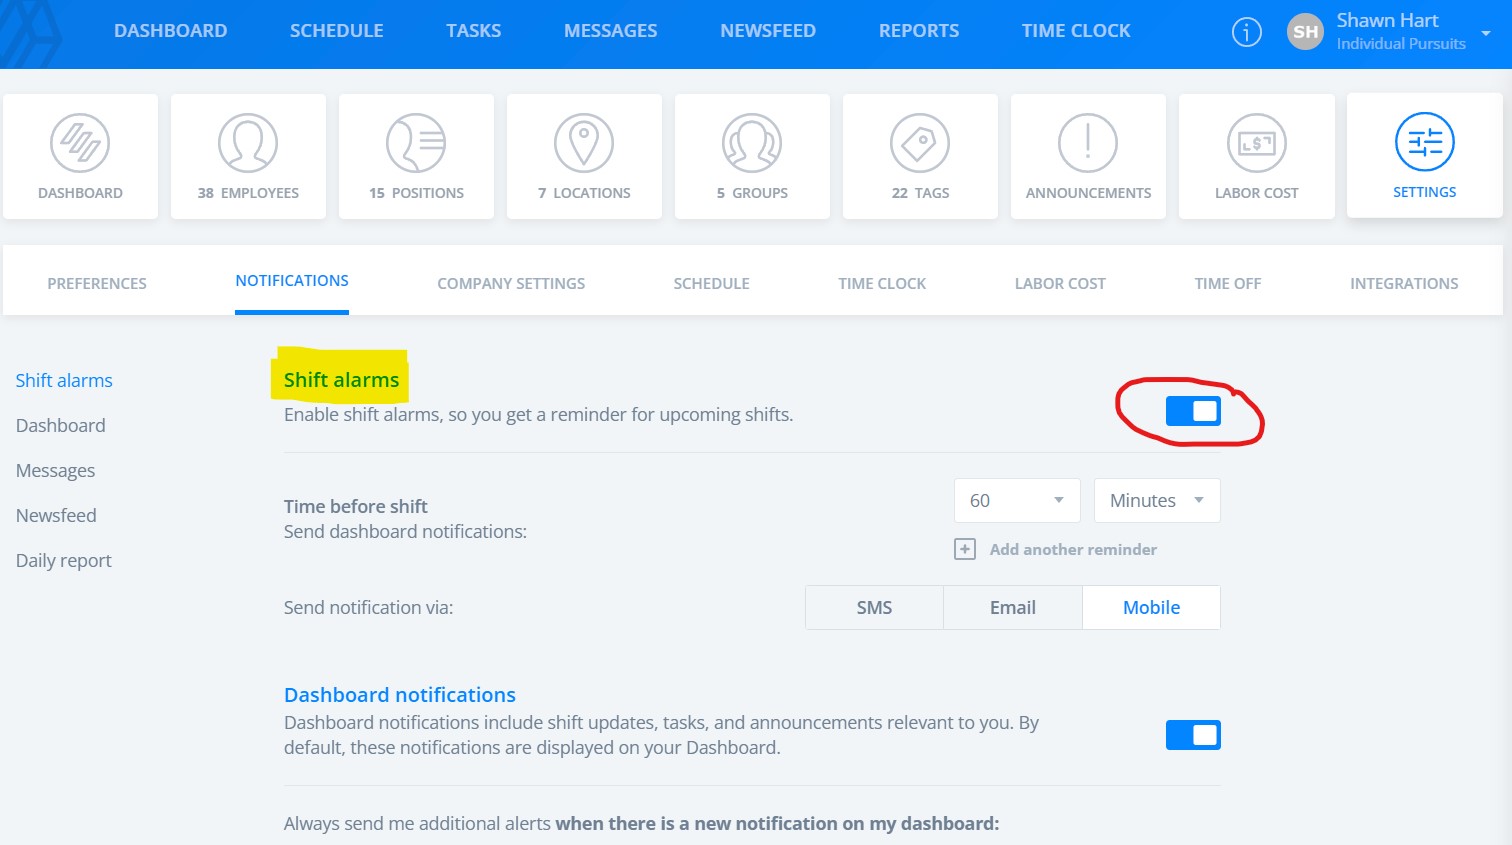
Task: Select Email notification method
Action: [x=1012, y=607]
